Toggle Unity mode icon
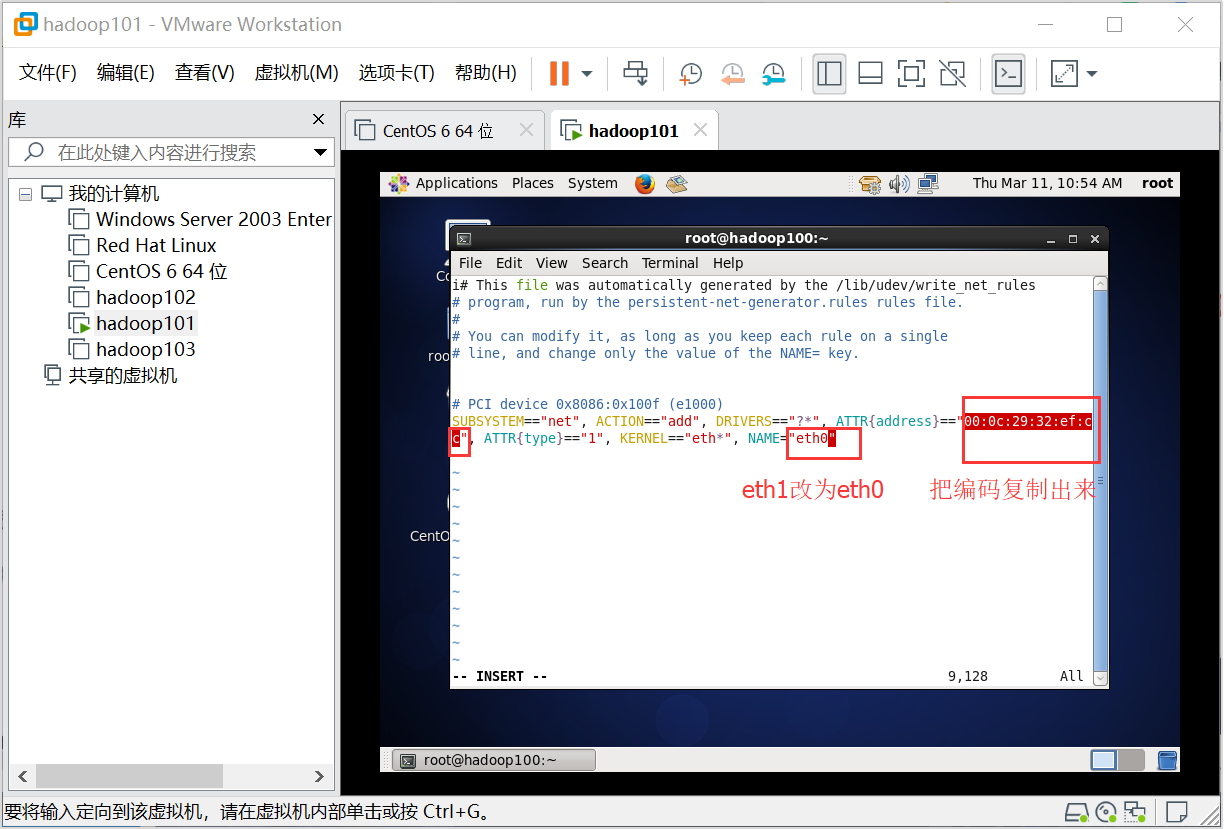This screenshot has width=1224, height=829. tap(952, 73)
